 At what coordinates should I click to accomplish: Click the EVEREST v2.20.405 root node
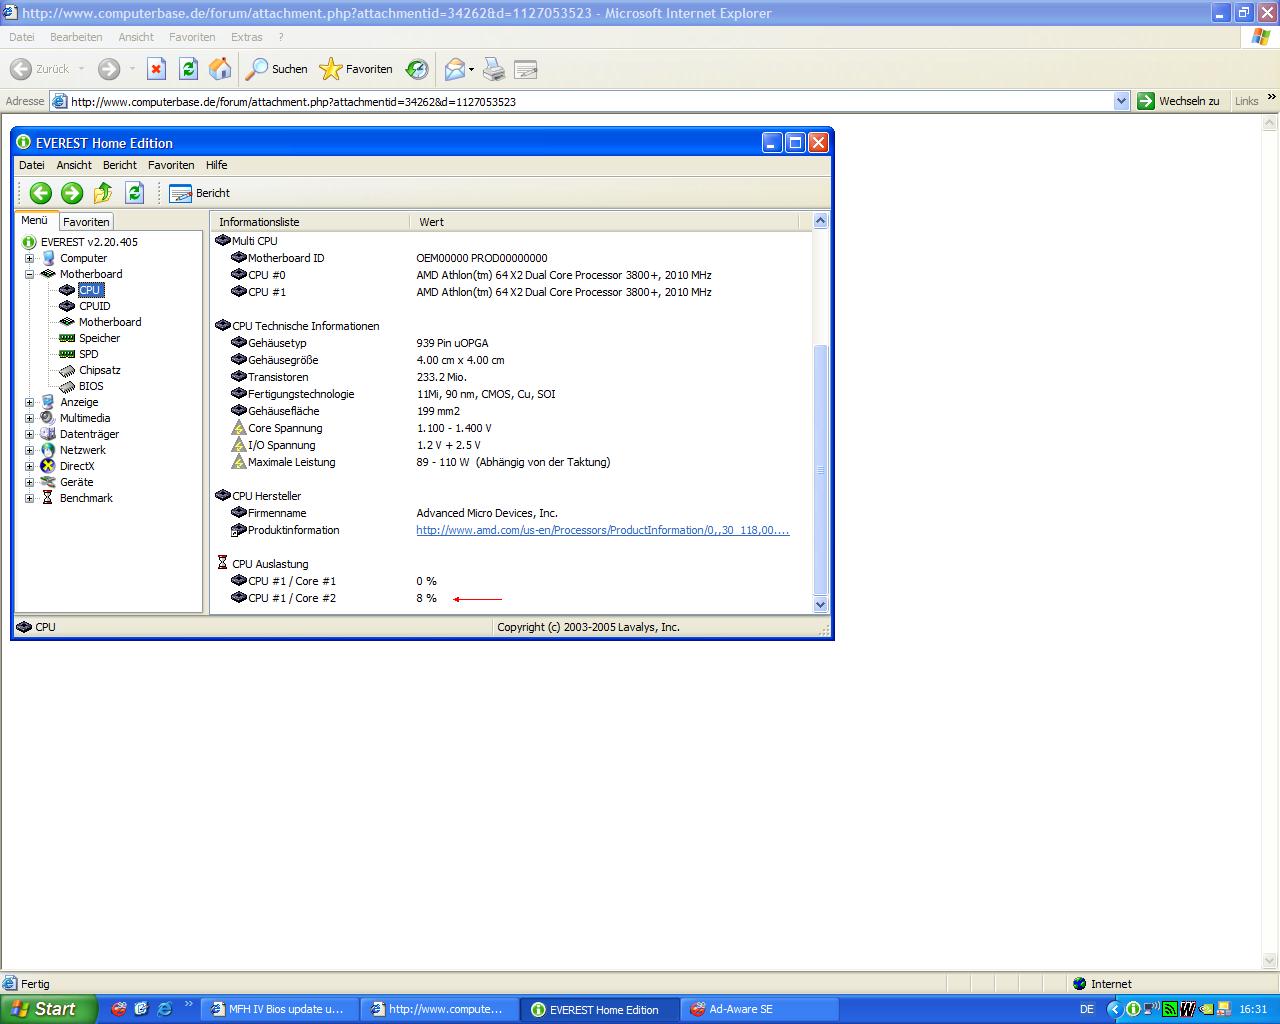tap(89, 242)
